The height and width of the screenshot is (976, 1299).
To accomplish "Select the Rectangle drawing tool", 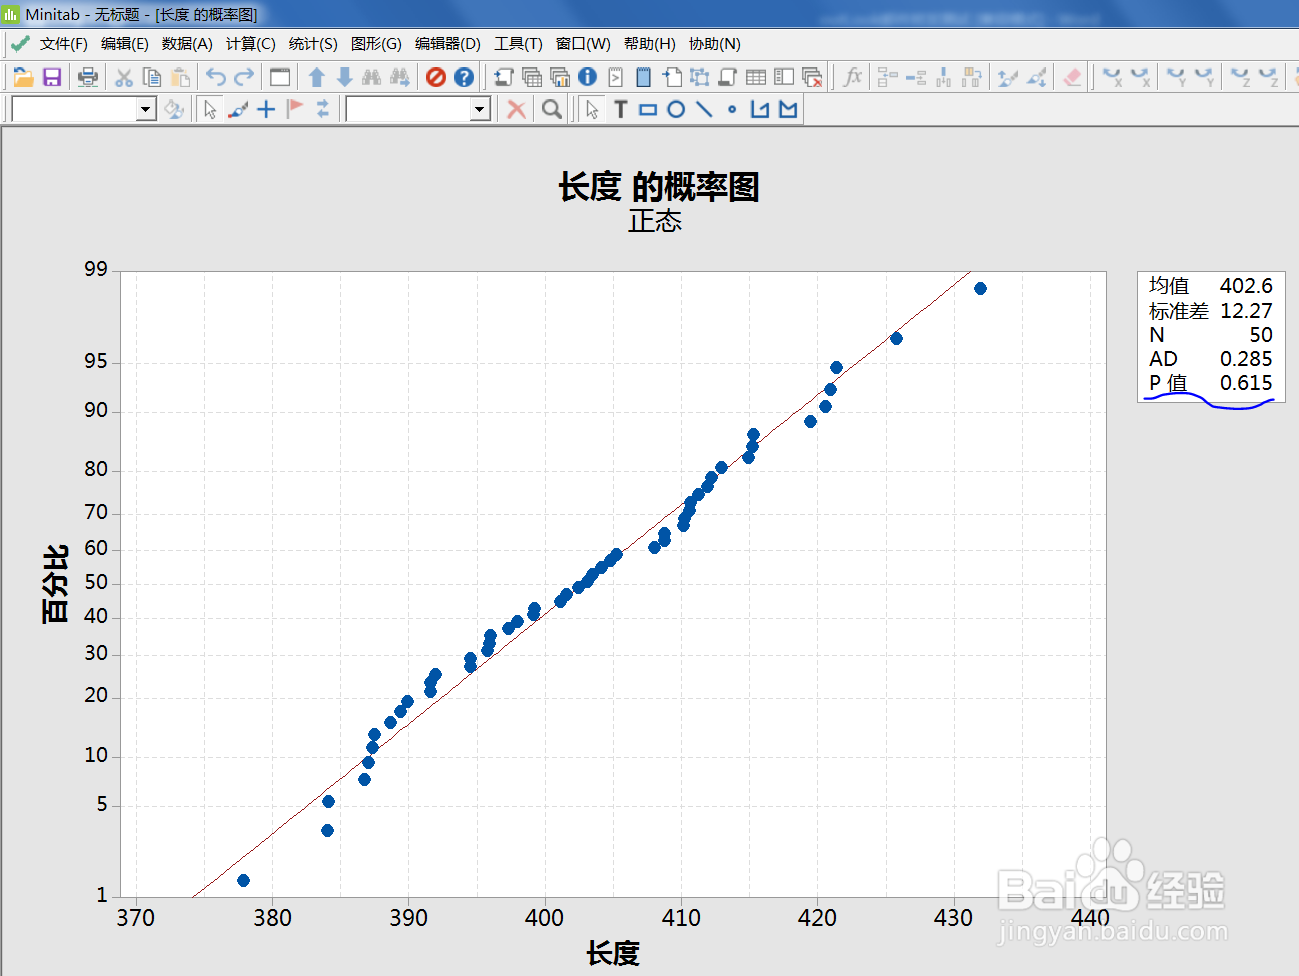I will coord(648,109).
